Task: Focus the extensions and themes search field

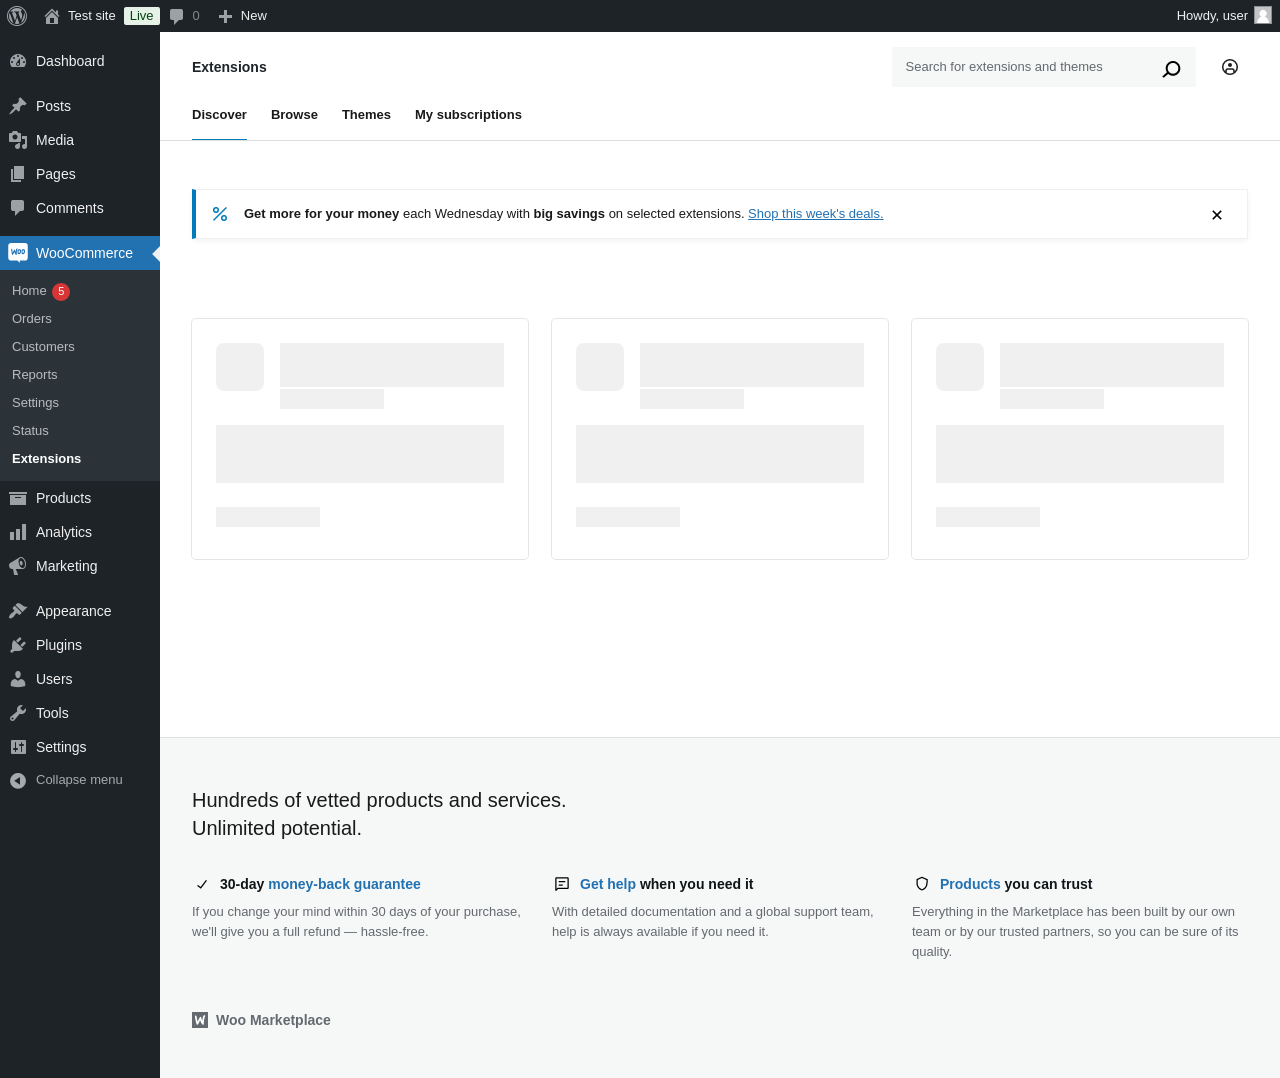Action: pyautogui.click(x=1020, y=67)
